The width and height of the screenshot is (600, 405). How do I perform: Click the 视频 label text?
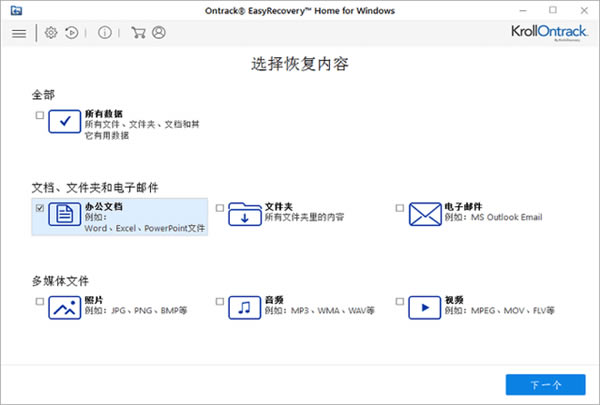pyautogui.click(x=454, y=300)
